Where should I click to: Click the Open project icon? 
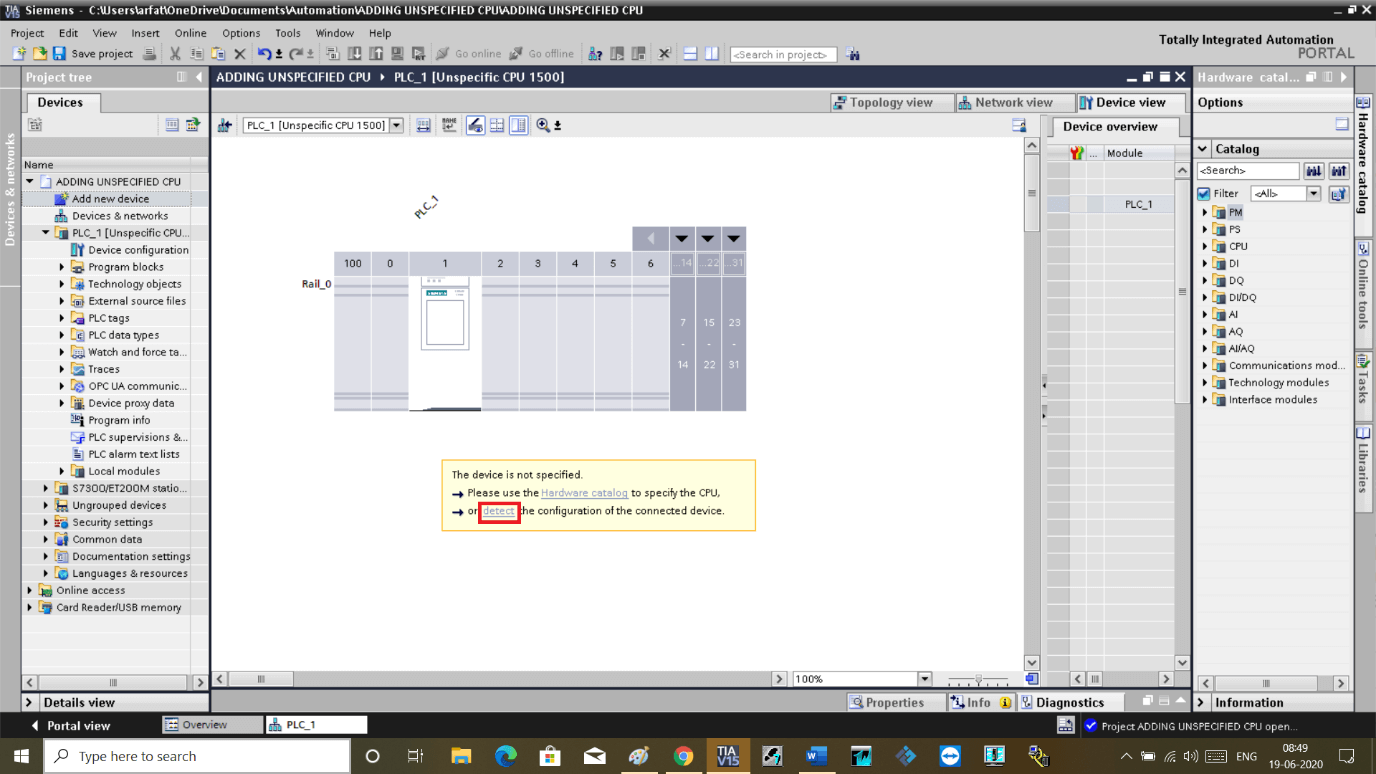(x=40, y=53)
